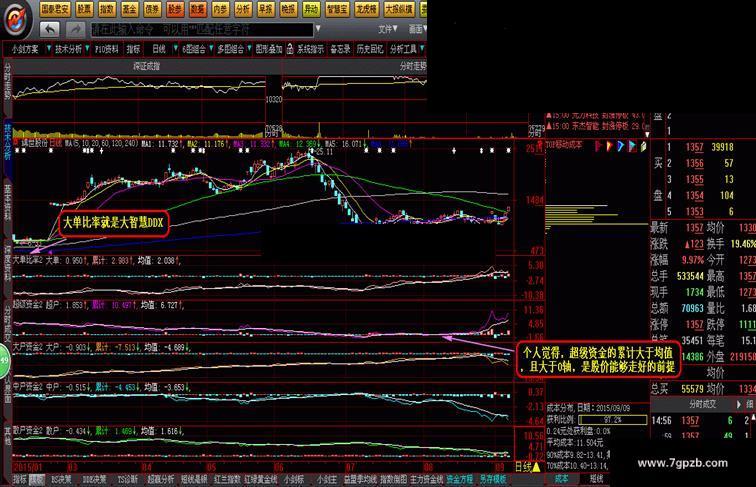Expand the 日线 period dropdown
This screenshot has height=487, width=756.
(176, 49)
